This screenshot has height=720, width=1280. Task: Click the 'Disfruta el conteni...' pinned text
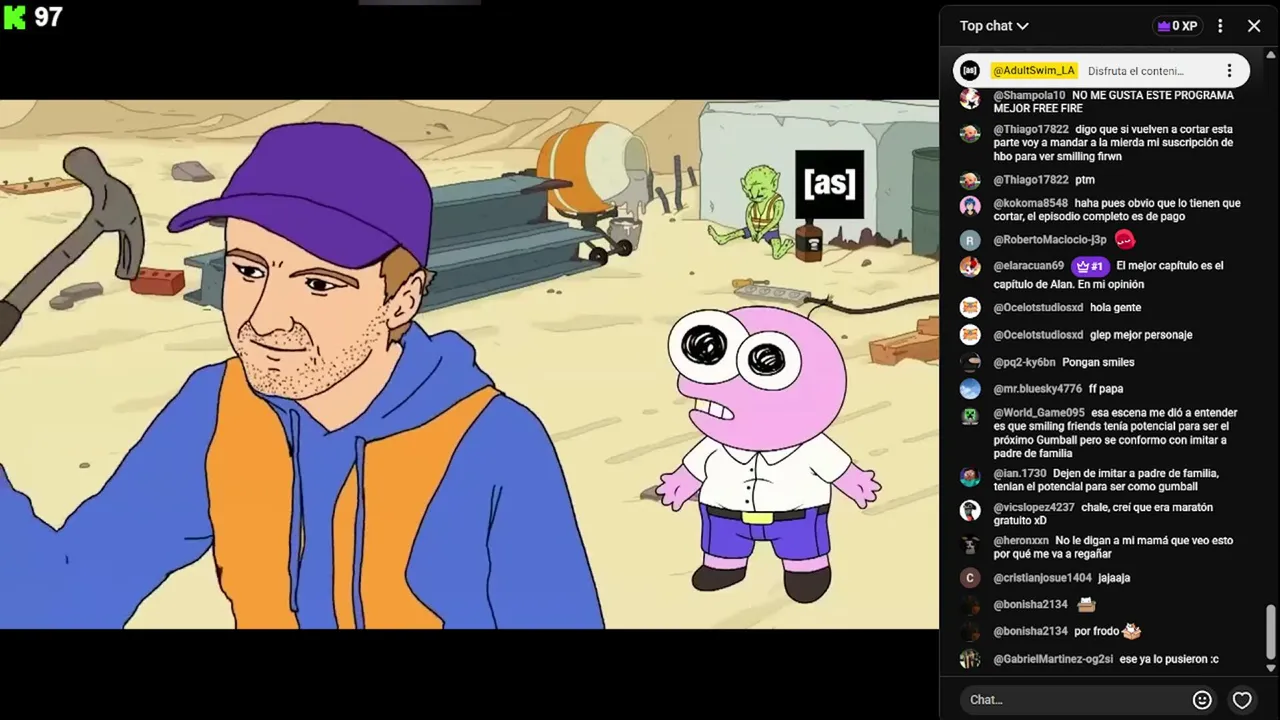(1135, 71)
